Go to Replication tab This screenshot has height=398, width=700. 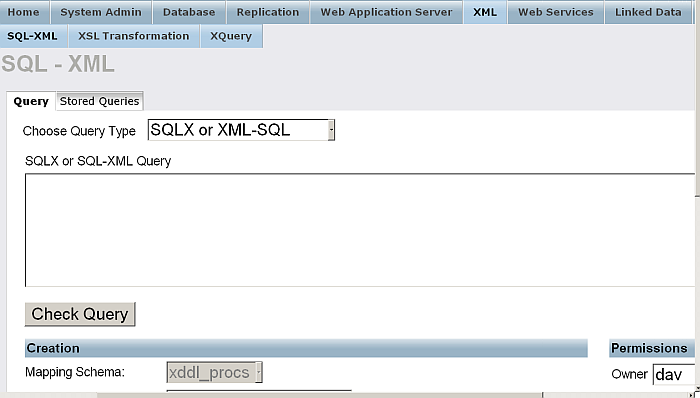coord(268,12)
